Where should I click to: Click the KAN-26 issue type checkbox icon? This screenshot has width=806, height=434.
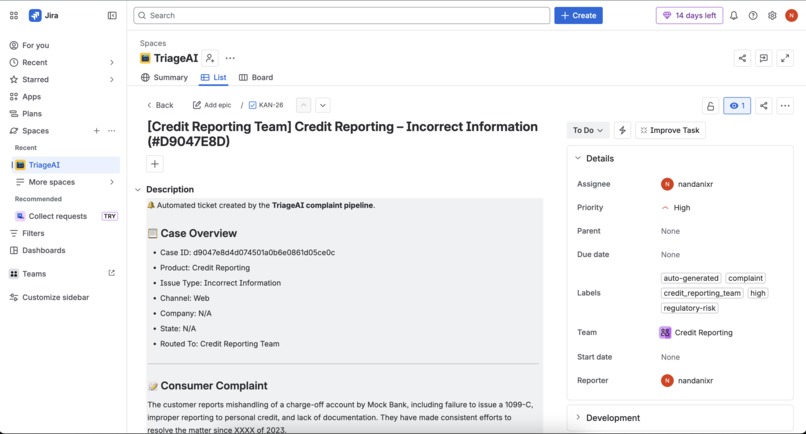[x=252, y=105]
